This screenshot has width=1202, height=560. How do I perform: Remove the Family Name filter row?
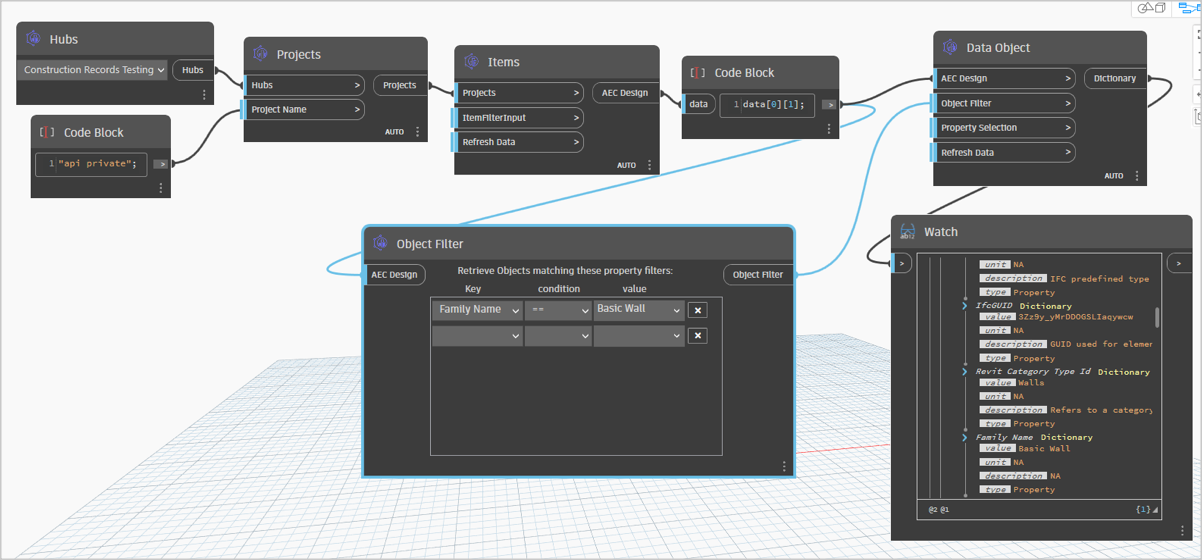698,310
